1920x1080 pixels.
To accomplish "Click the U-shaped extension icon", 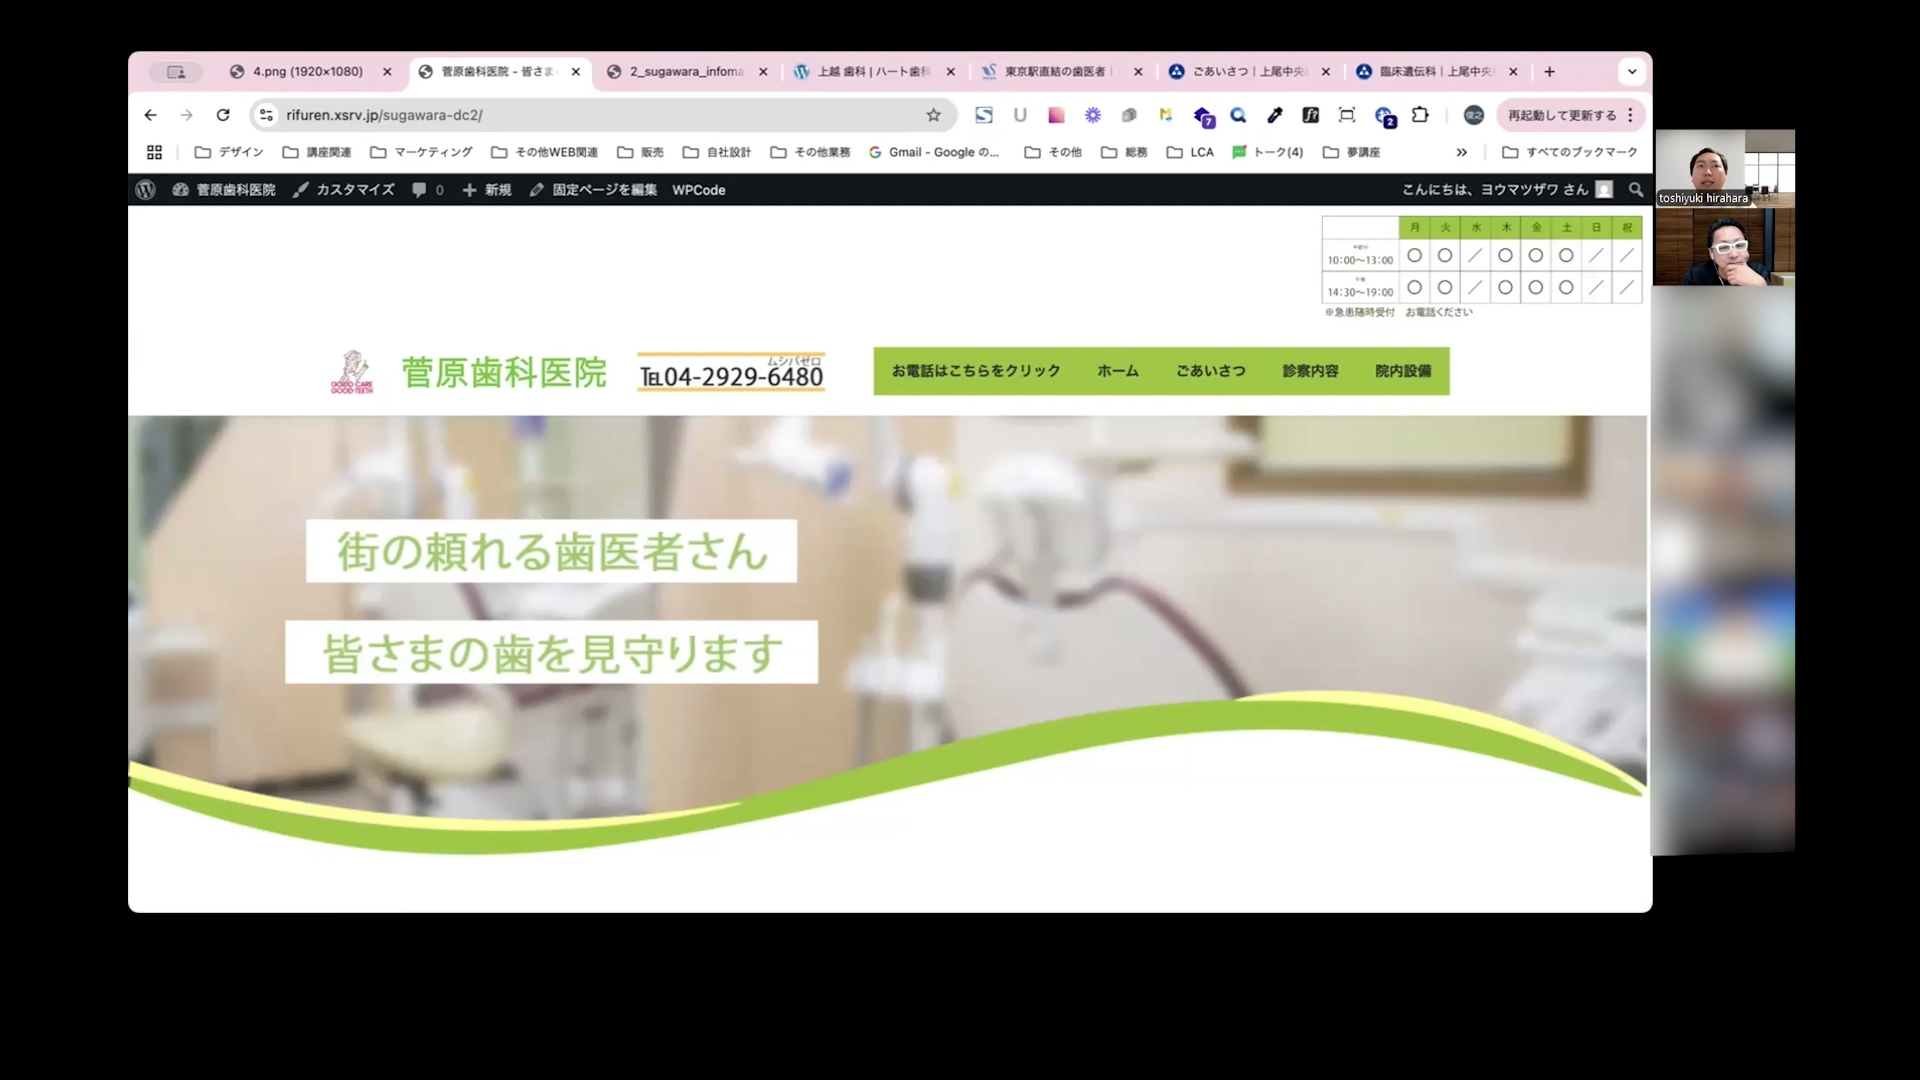I will (1020, 115).
